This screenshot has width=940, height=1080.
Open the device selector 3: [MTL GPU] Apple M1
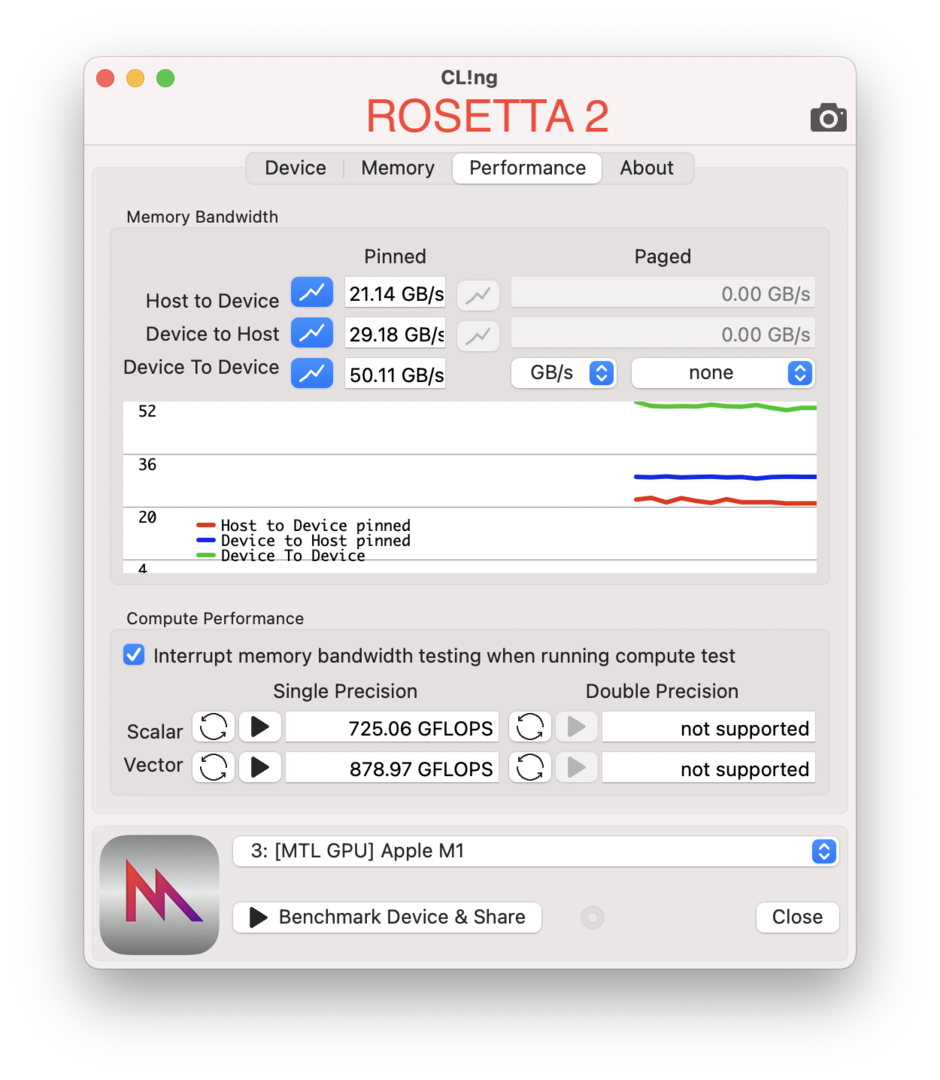(536, 851)
